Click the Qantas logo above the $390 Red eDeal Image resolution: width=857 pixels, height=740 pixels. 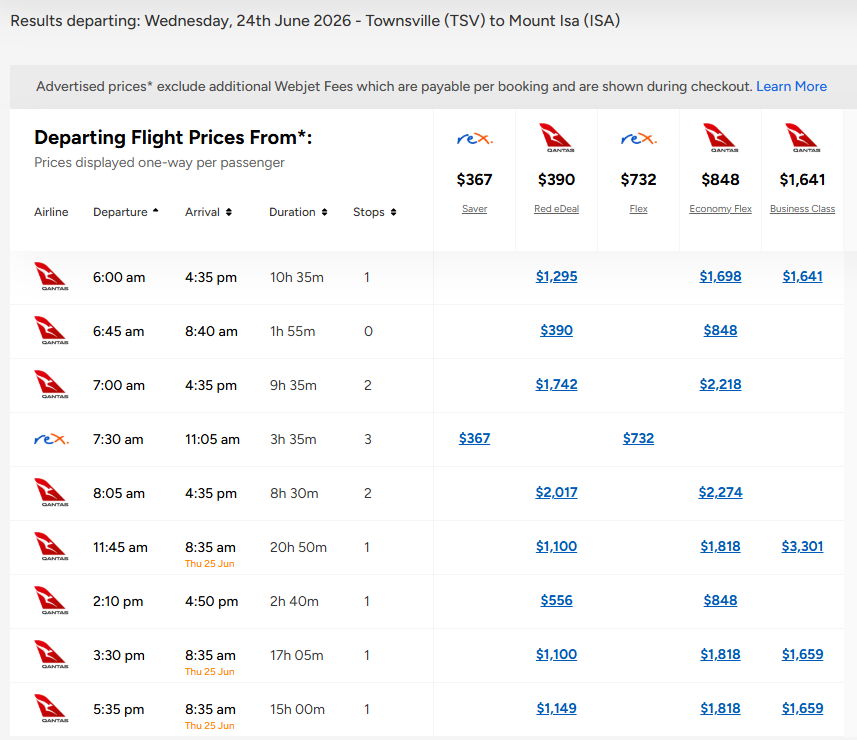tap(556, 138)
